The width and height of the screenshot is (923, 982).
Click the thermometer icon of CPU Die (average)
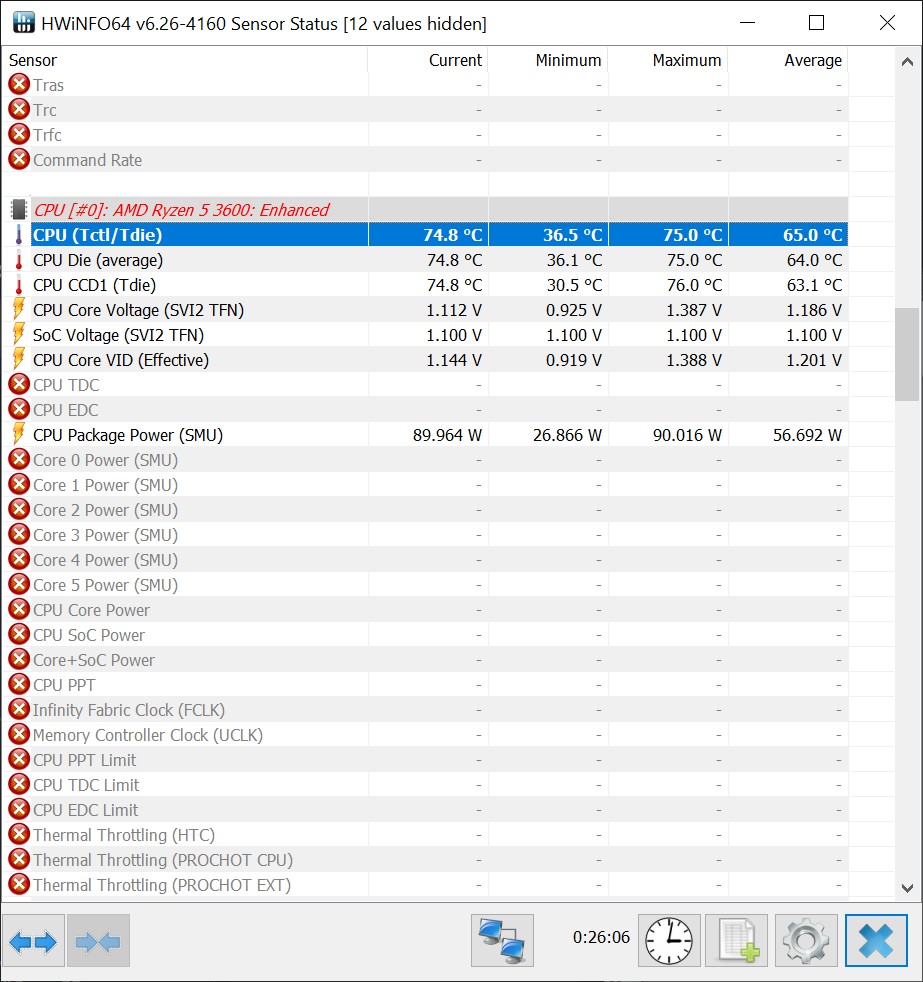tap(19, 260)
